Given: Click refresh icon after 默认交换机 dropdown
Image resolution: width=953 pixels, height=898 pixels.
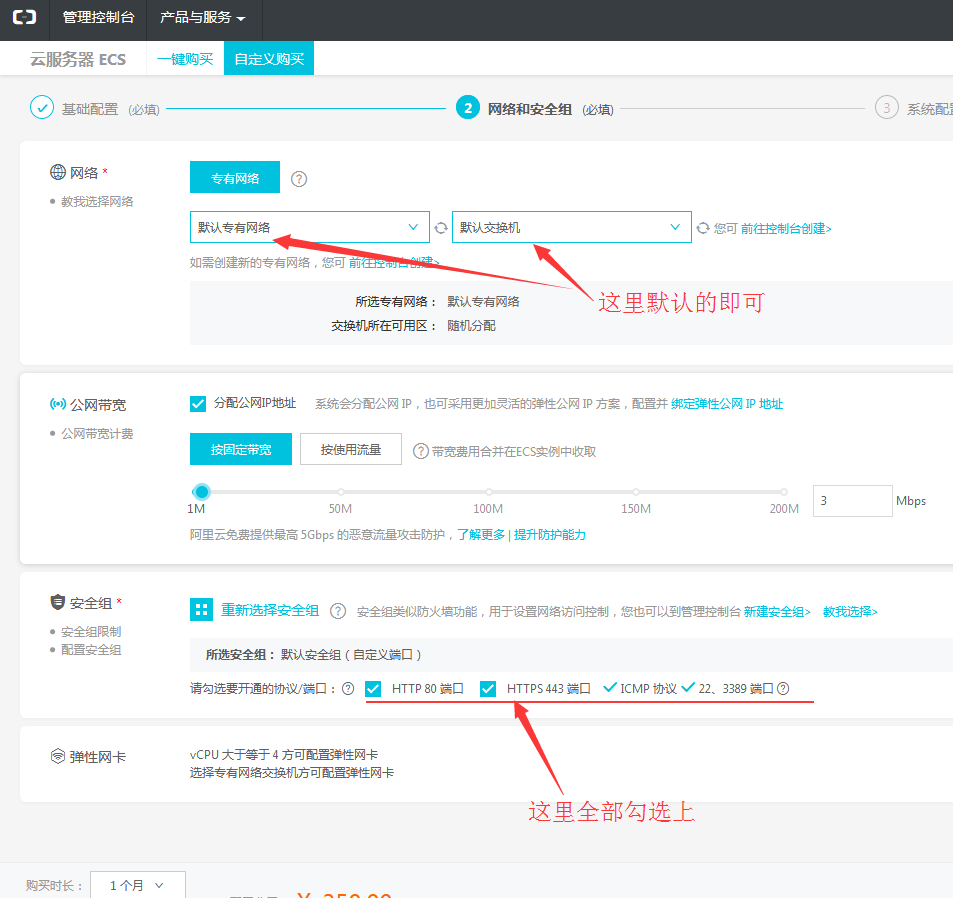Looking at the screenshot, I should click(x=703, y=228).
